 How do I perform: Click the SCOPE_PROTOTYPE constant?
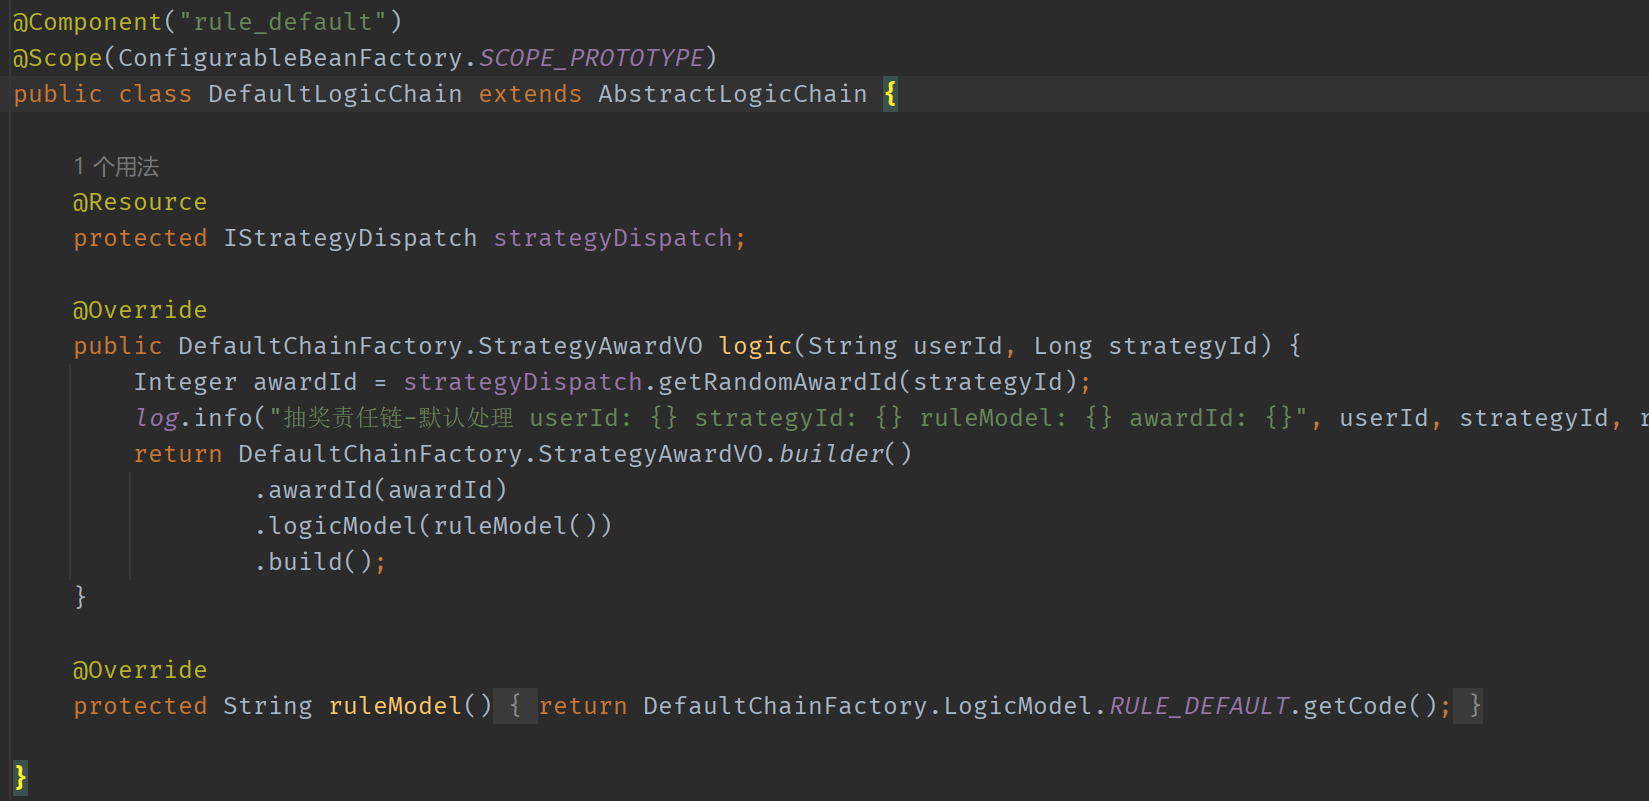point(591,58)
